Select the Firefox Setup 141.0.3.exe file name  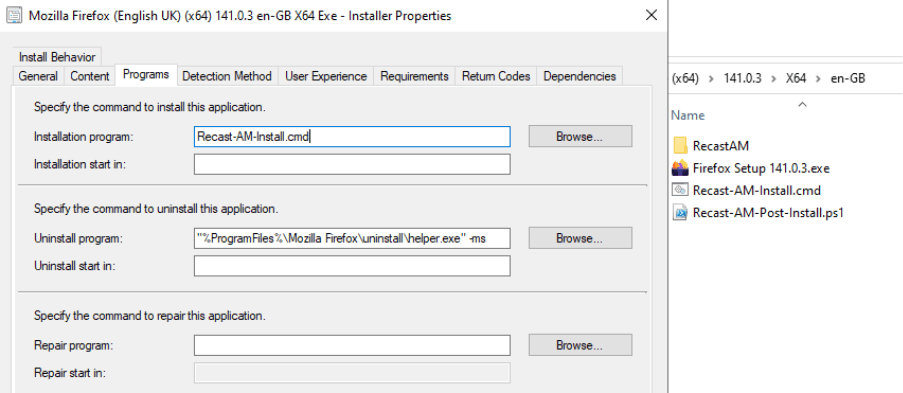click(761, 169)
